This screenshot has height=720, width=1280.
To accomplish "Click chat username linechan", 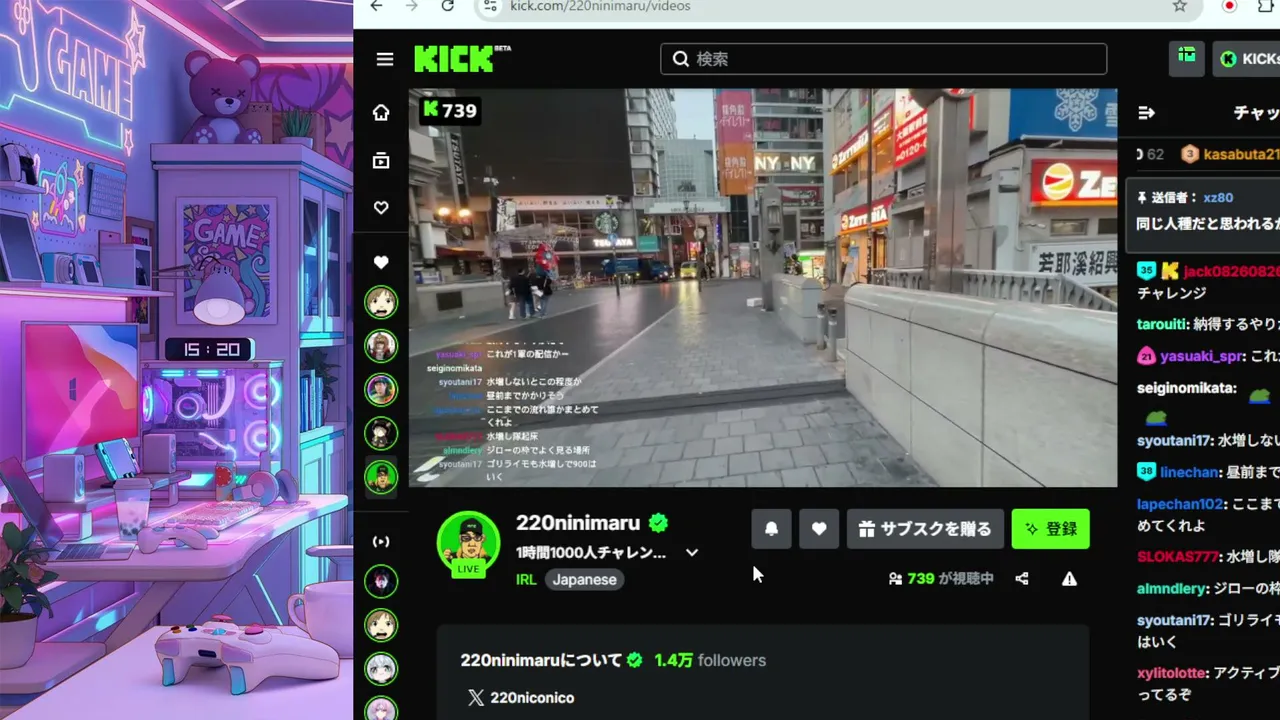I will click(x=1189, y=472).
